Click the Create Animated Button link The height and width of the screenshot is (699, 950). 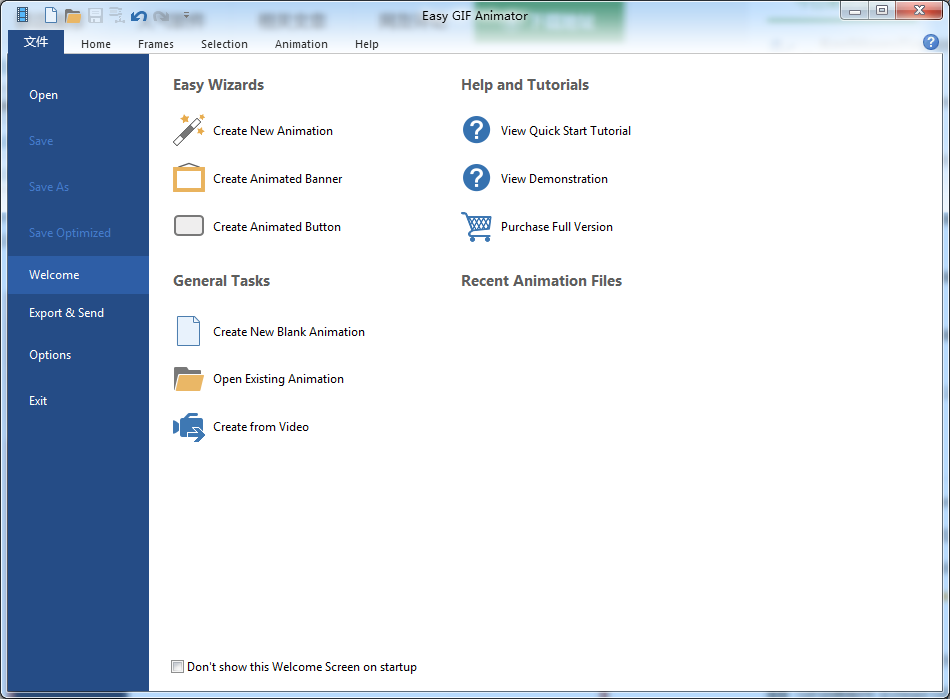[277, 227]
